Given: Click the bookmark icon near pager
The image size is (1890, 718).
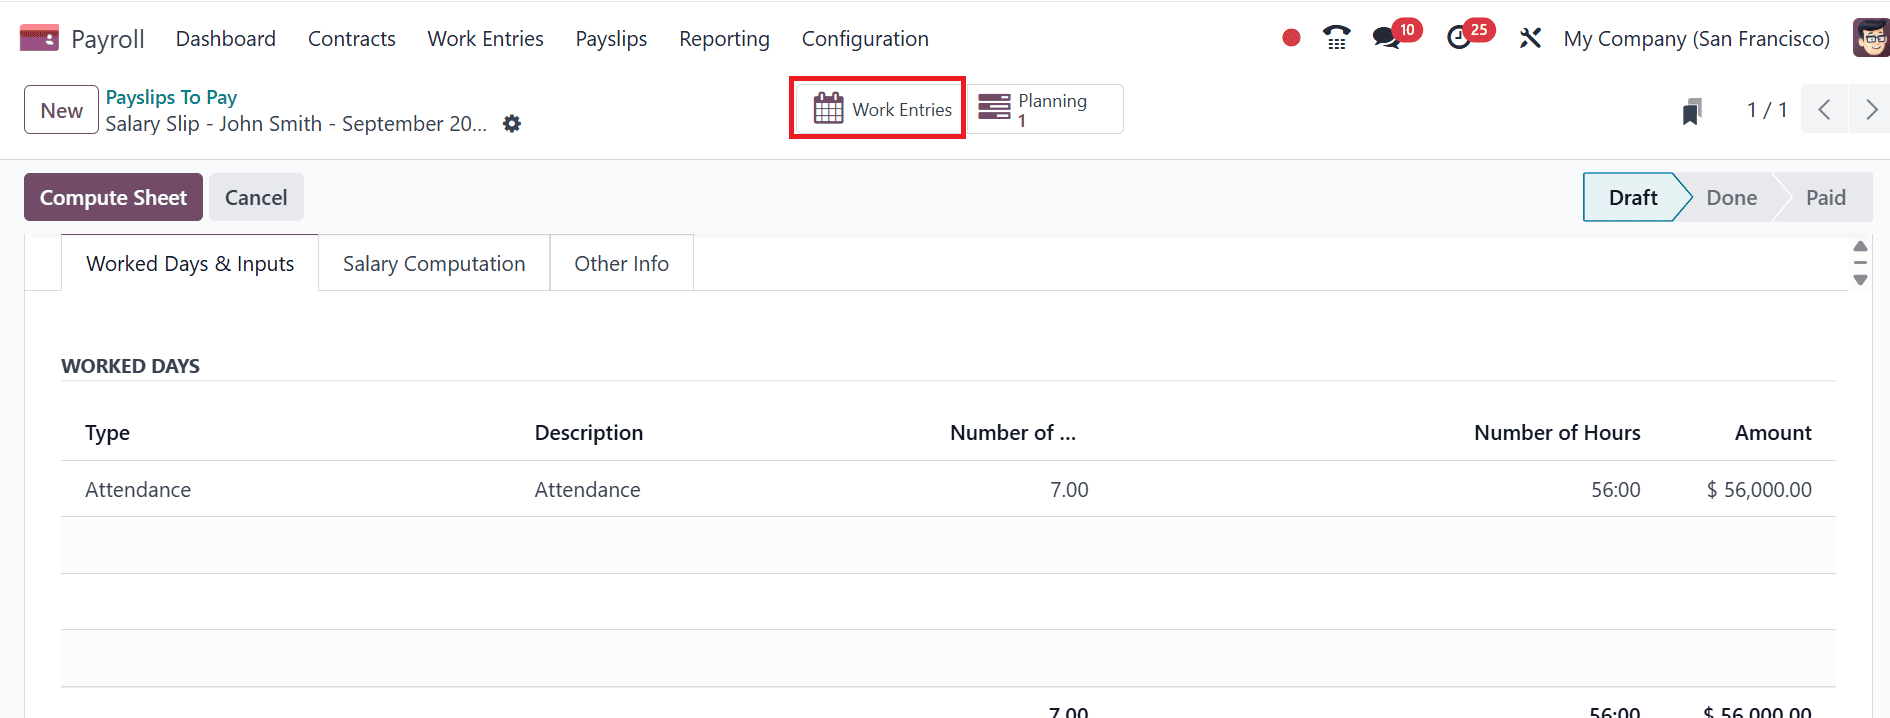Looking at the screenshot, I should pos(1692,111).
